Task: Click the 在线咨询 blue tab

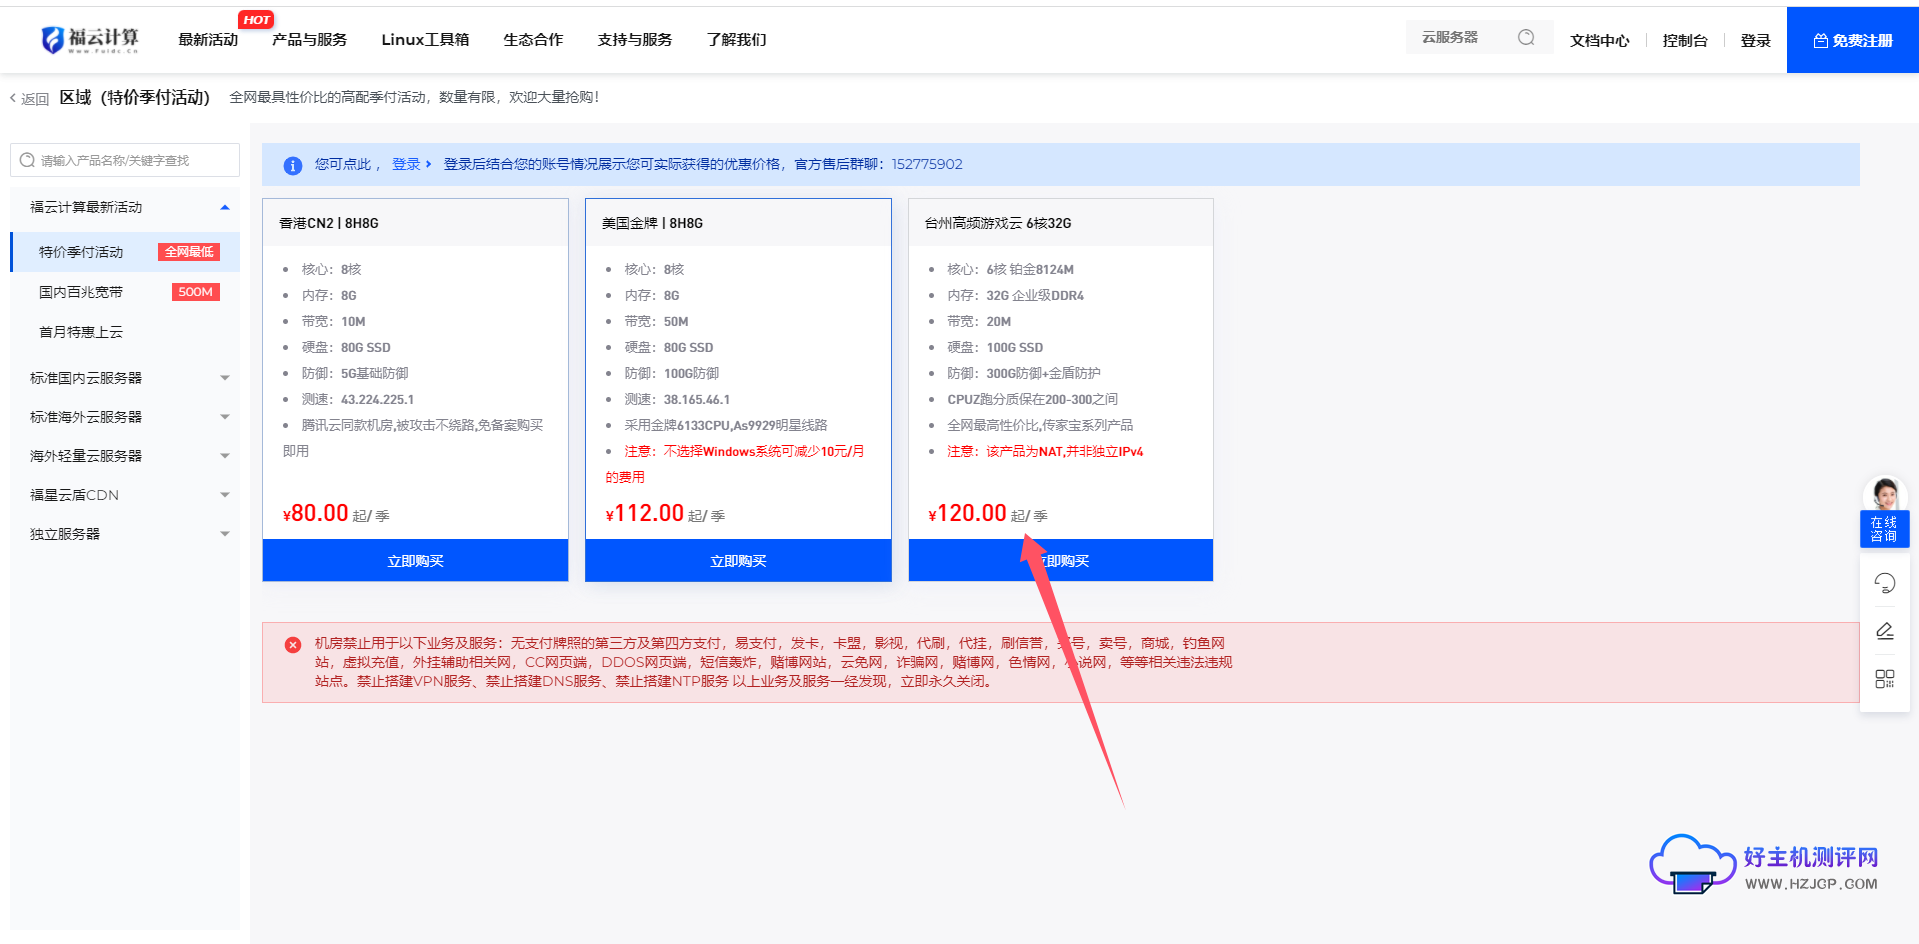Action: tap(1884, 529)
